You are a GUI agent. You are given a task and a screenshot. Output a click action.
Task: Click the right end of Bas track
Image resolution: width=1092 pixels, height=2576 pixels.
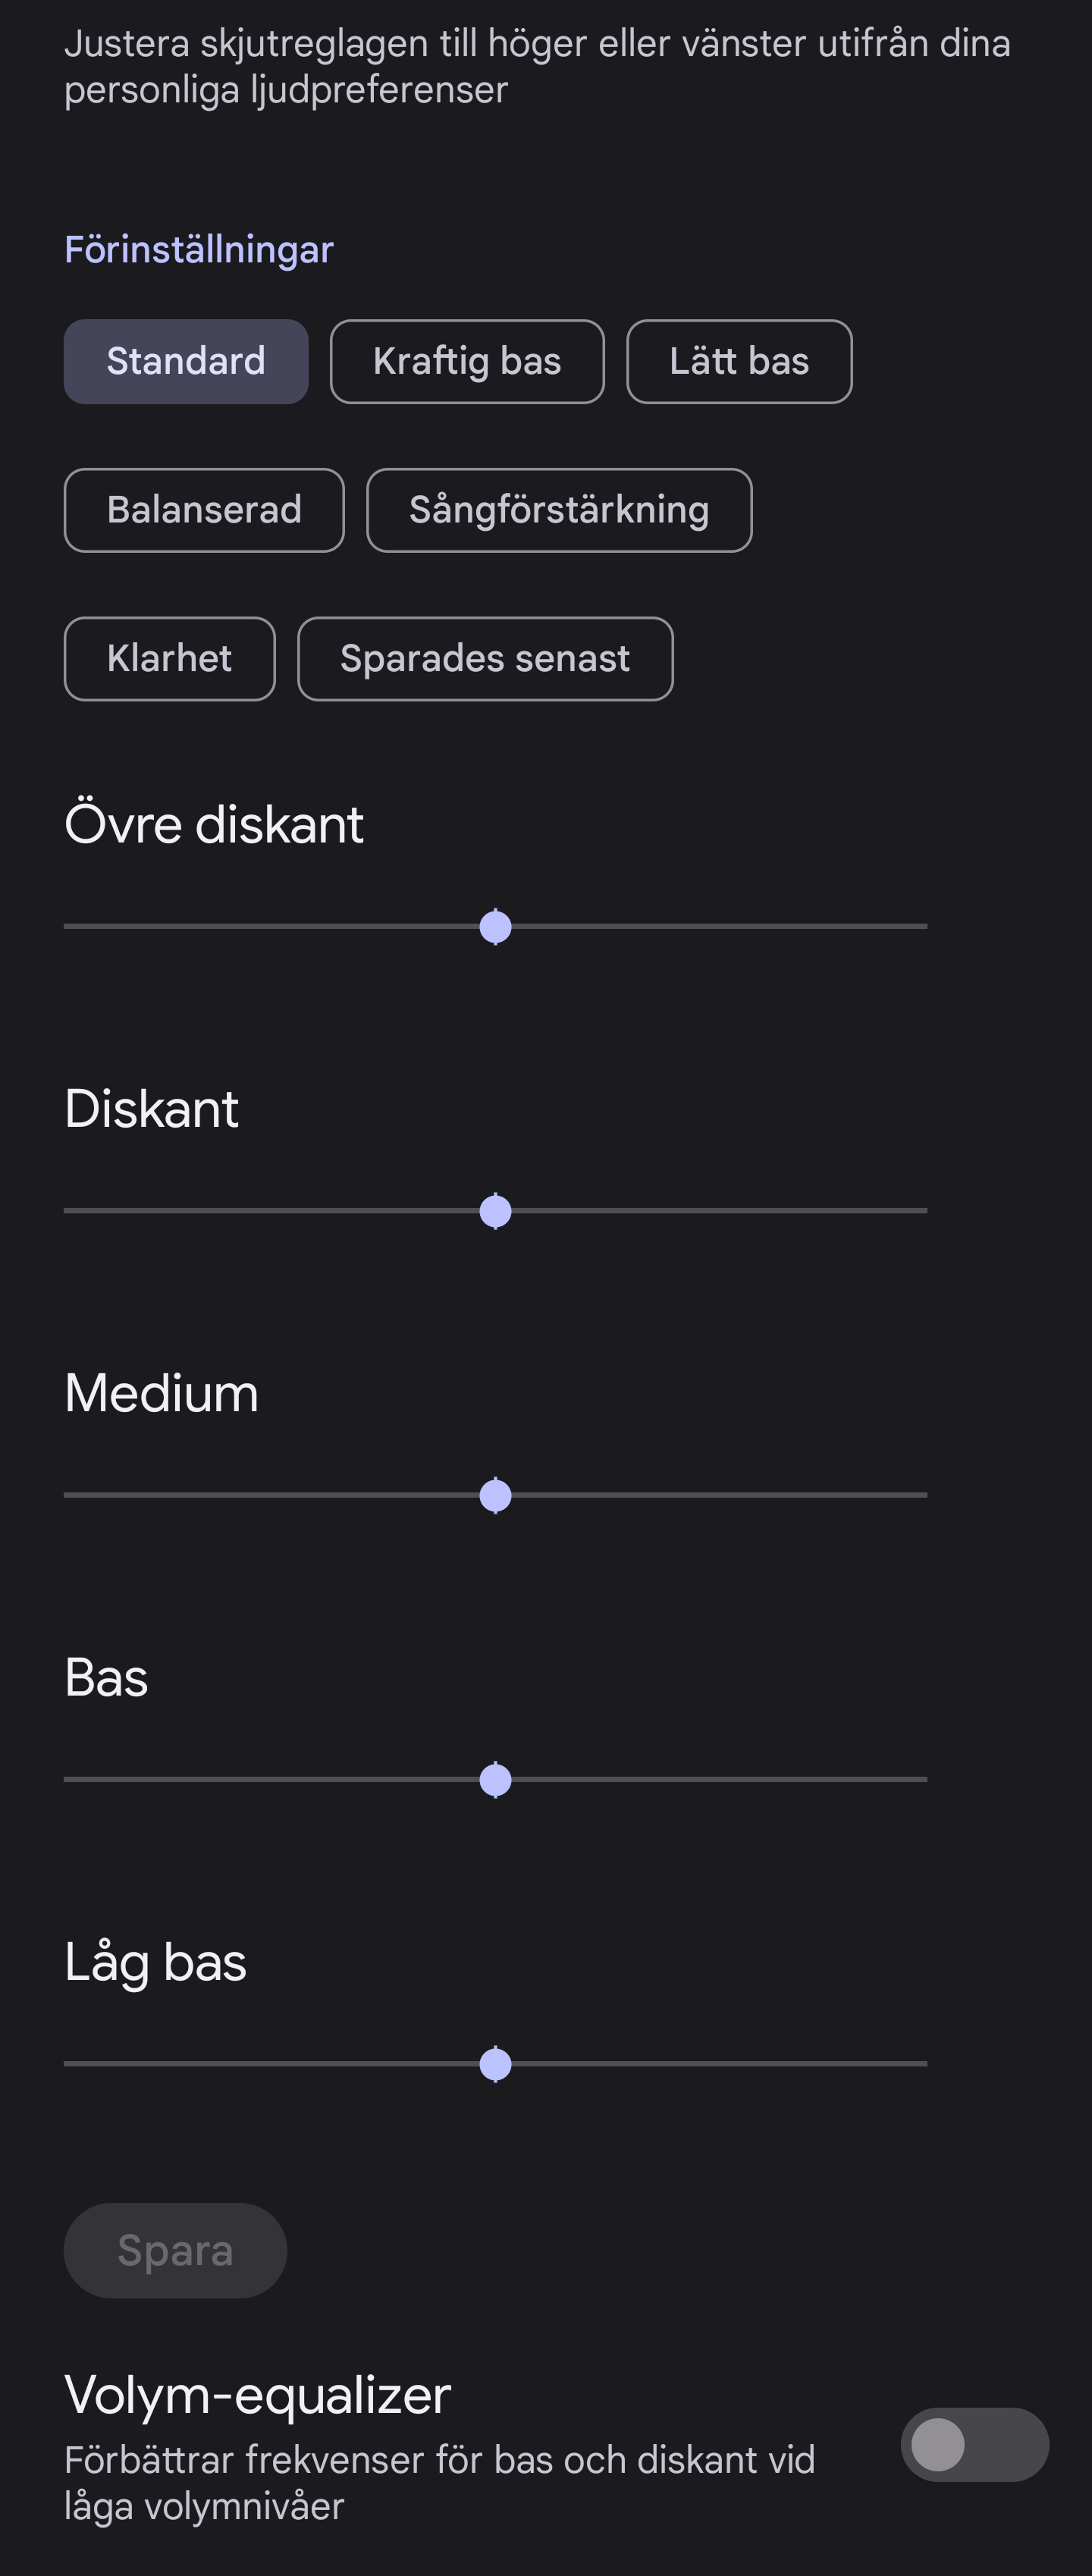(x=920, y=1780)
